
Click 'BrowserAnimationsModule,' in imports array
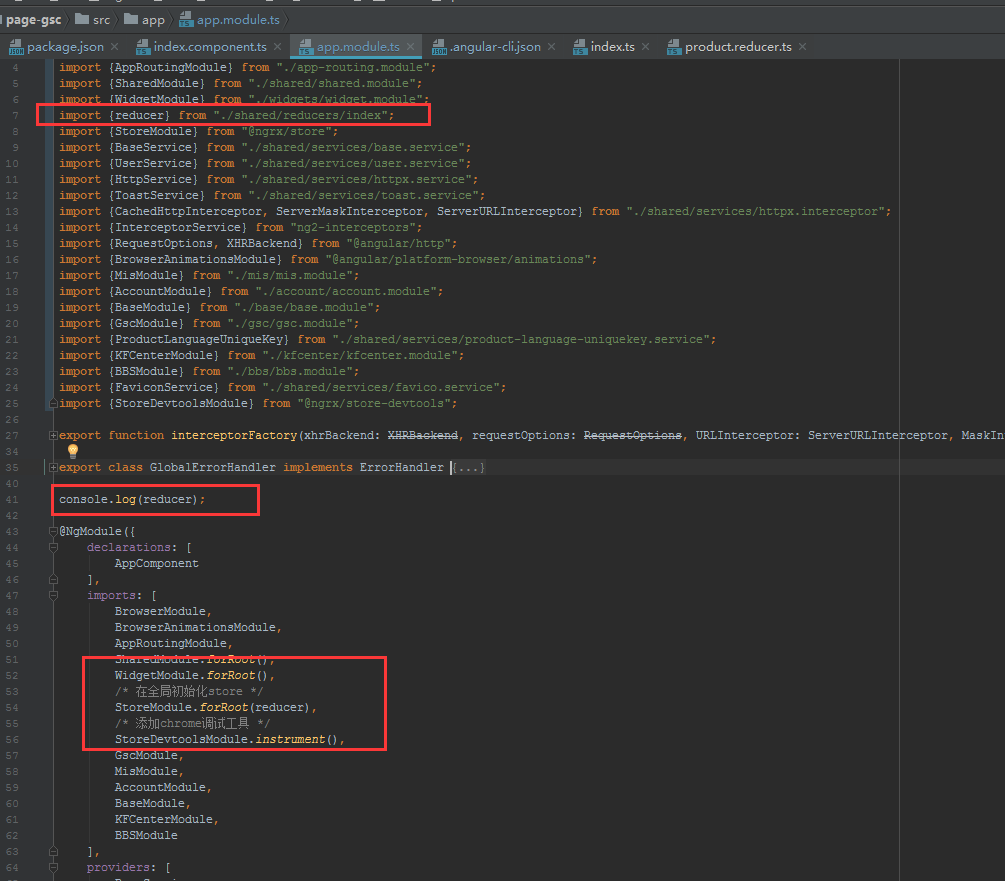pos(198,627)
